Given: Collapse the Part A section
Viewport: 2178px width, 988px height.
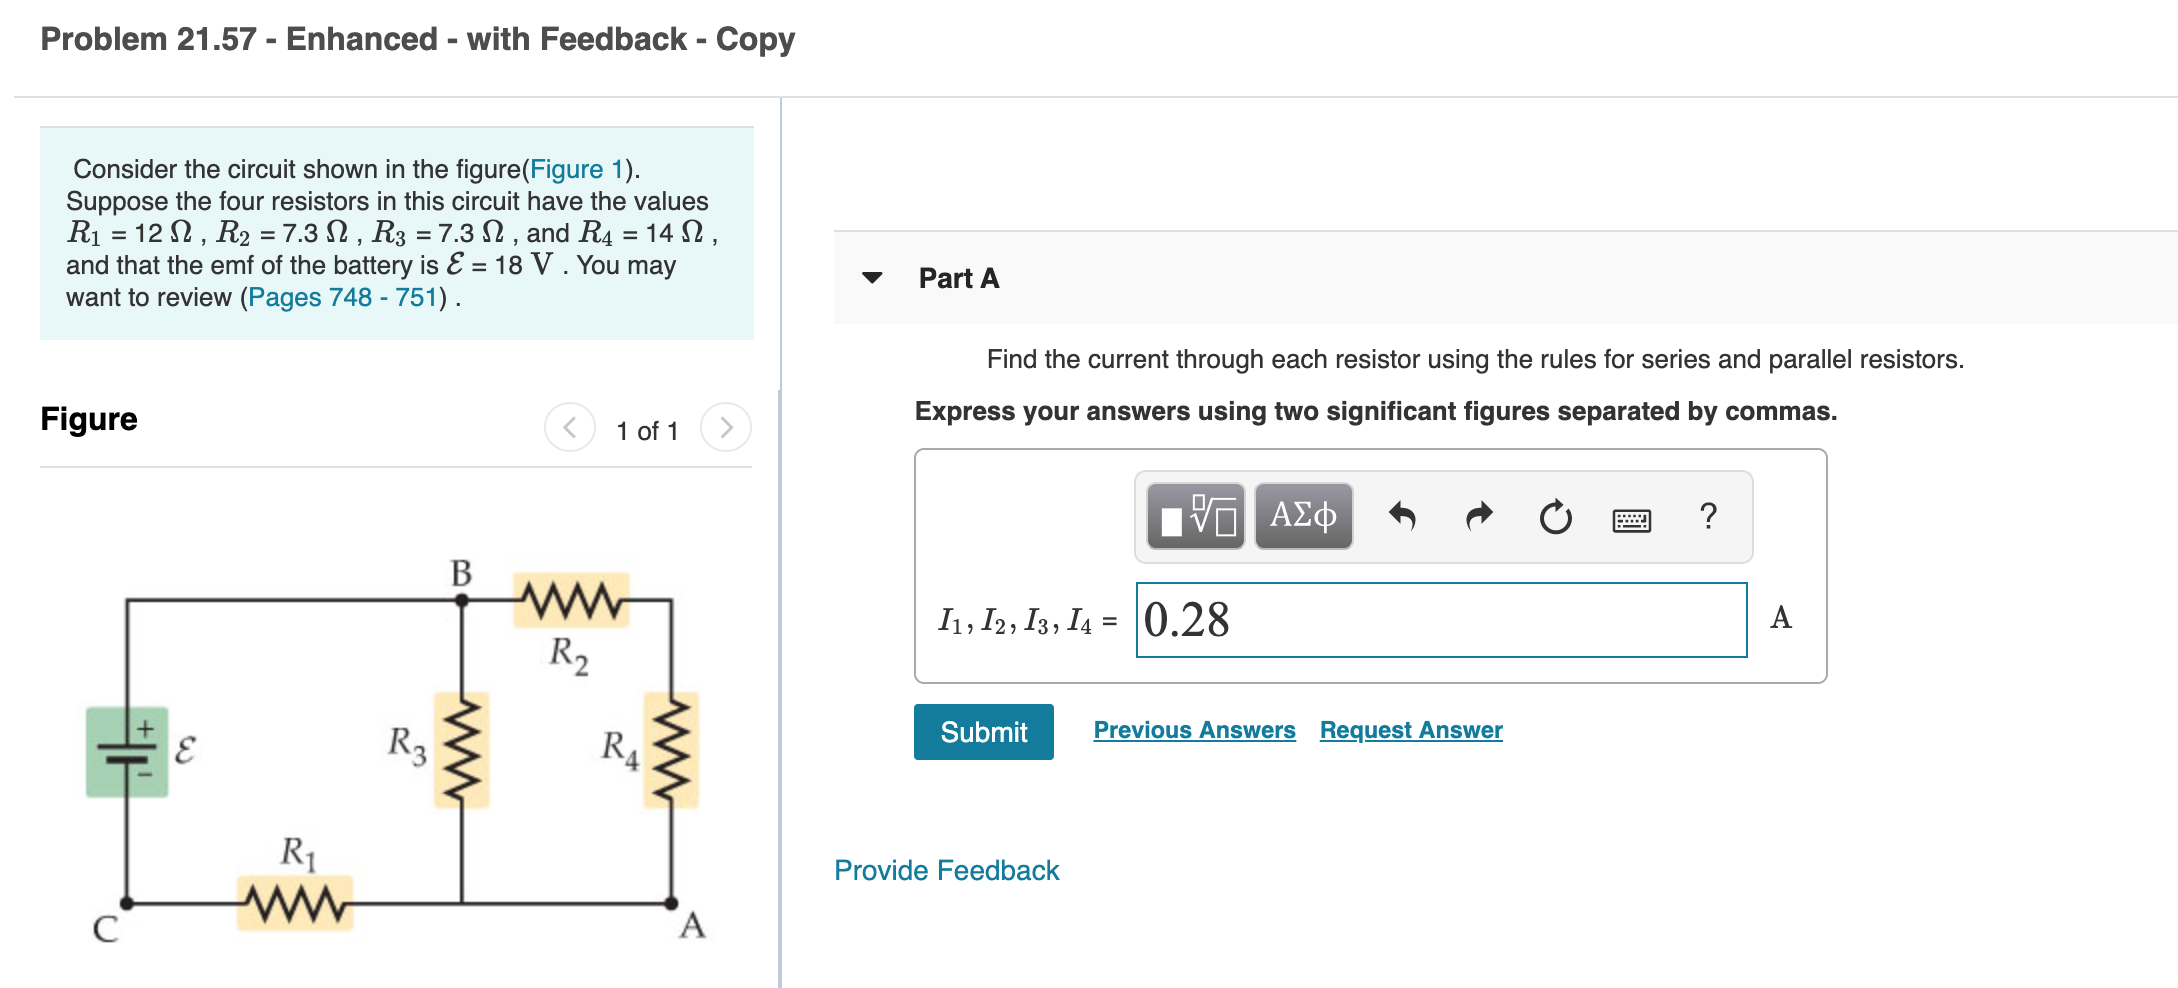Looking at the screenshot, I should tap(872, 280).
